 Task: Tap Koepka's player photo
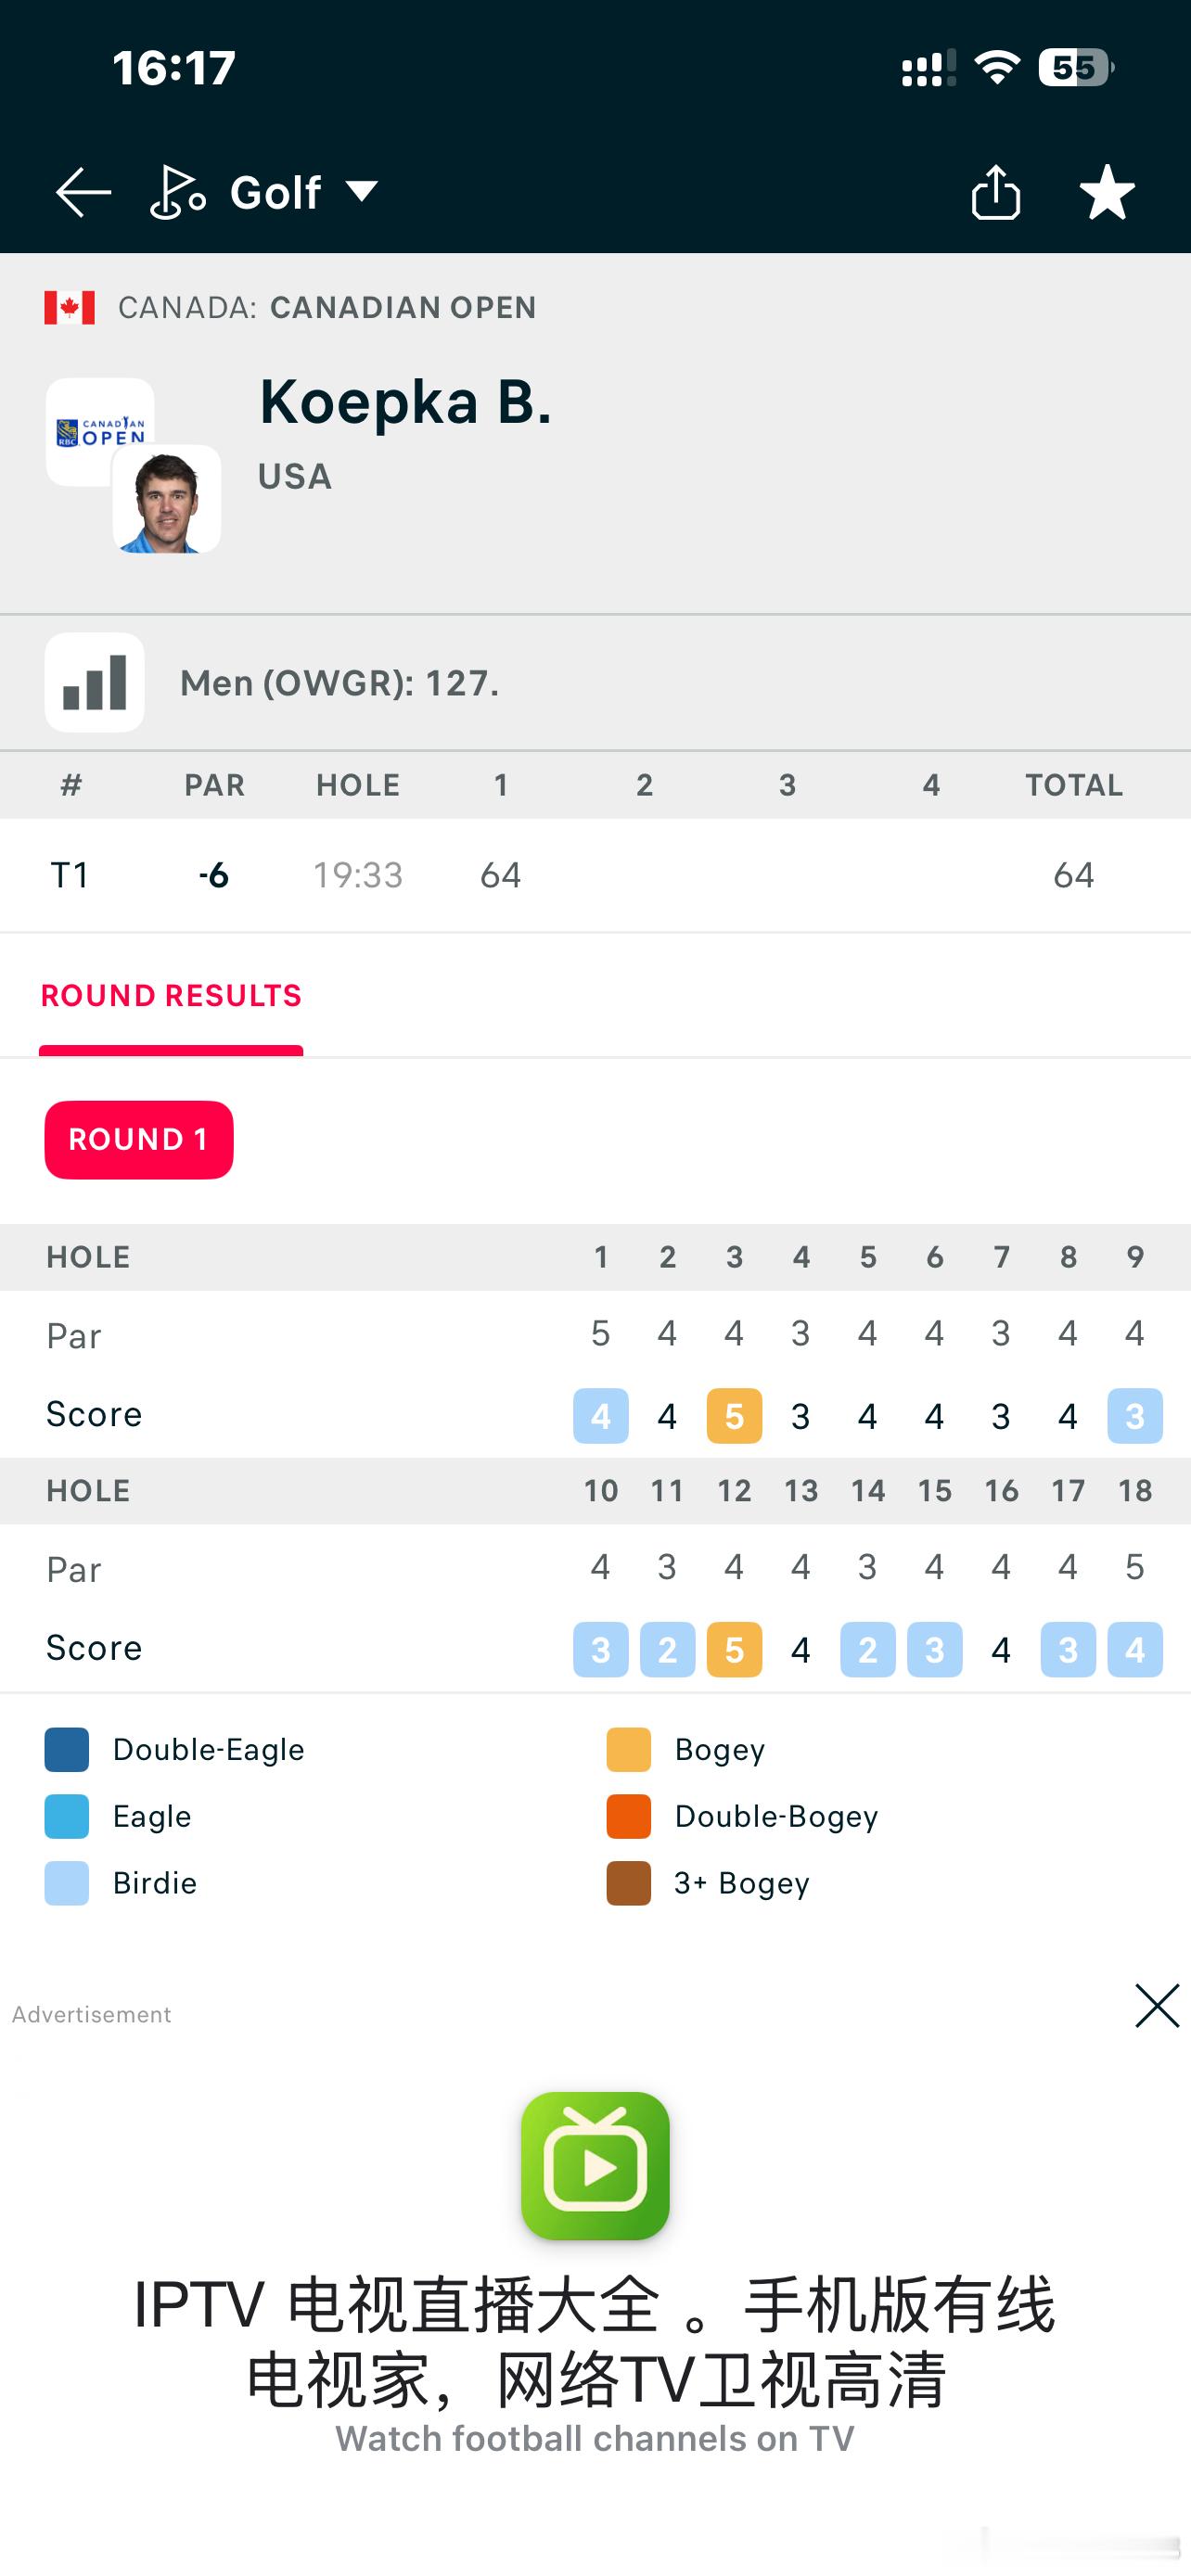click(166, 499)
